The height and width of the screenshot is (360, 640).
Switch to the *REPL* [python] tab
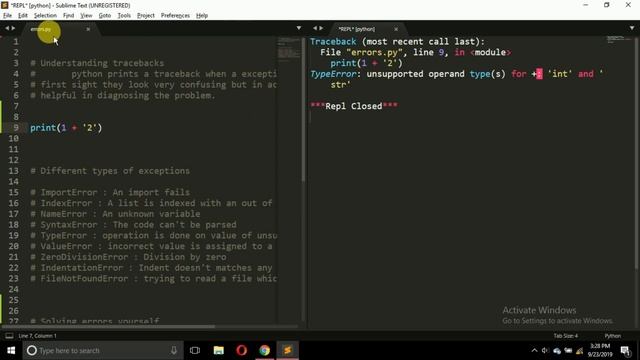click(x=356, y=29)
